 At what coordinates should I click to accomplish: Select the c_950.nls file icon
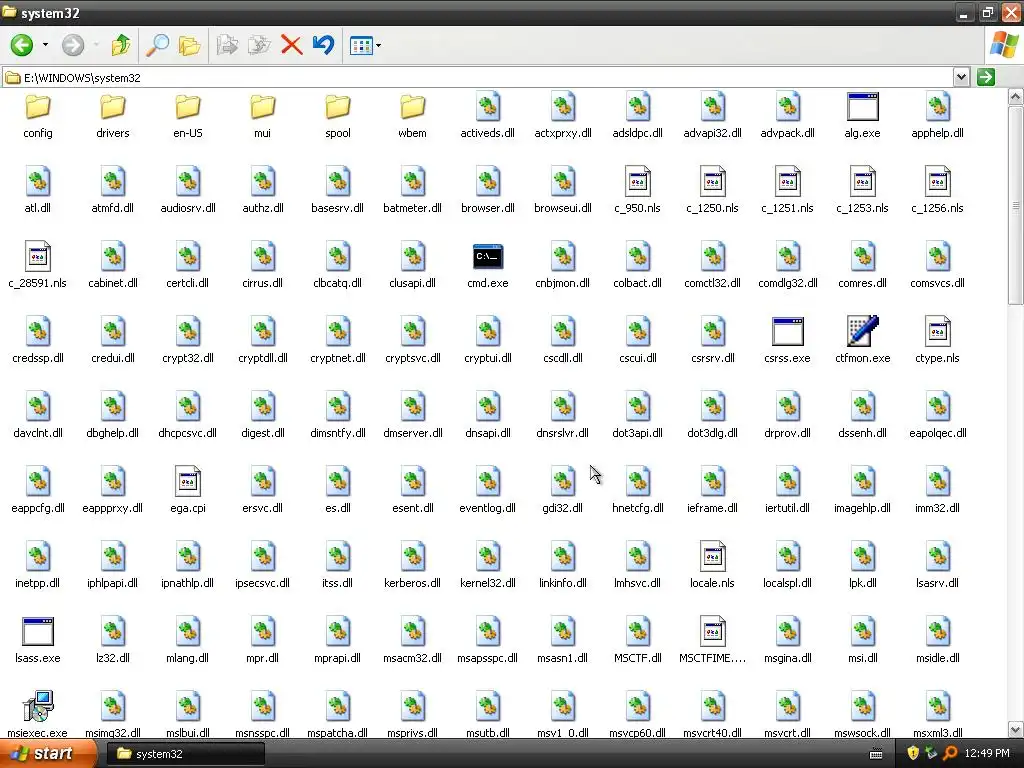pyautogui.click(x=637, y=182)
